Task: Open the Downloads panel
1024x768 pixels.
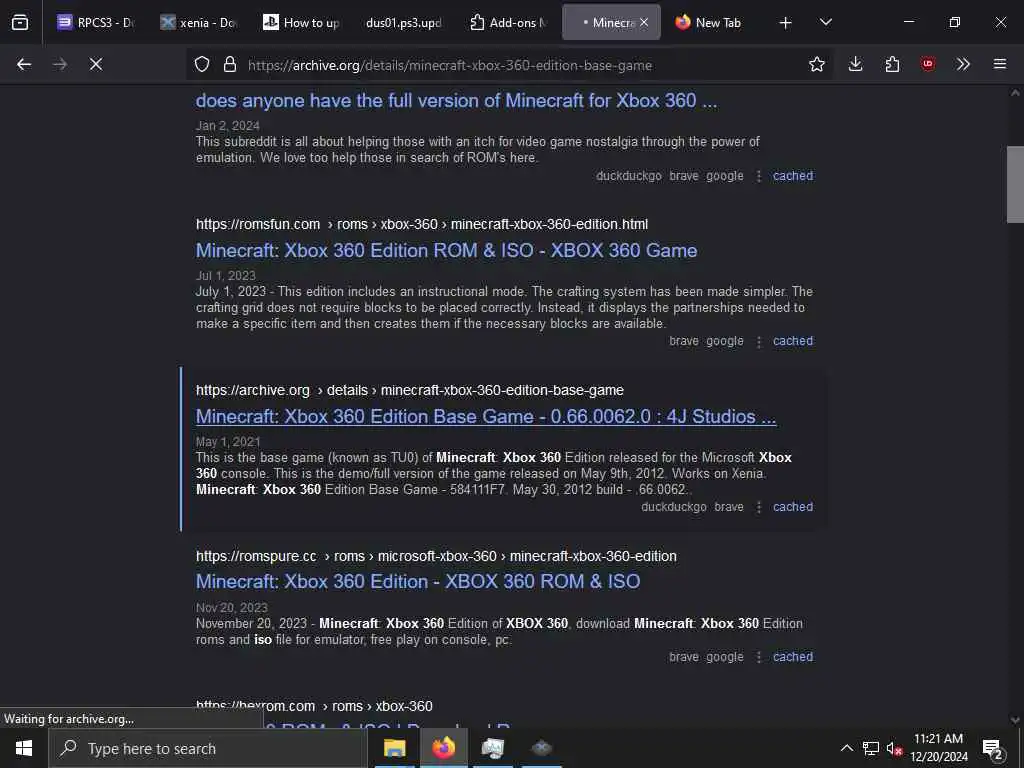Action: tap(856, 64)
